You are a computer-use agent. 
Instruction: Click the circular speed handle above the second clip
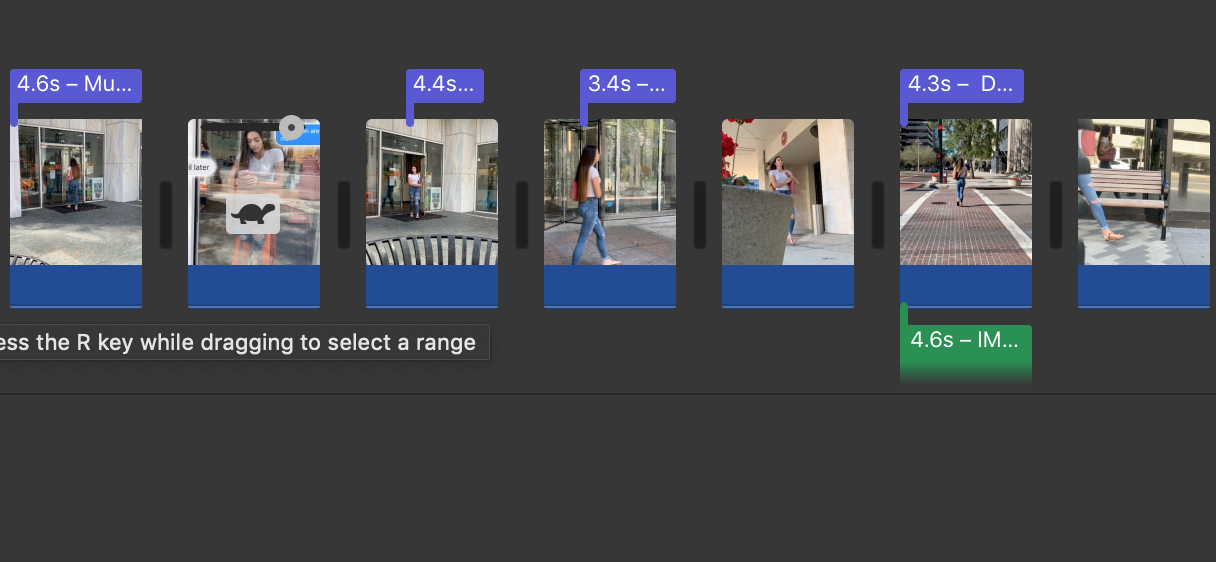(x=291, y=128)
